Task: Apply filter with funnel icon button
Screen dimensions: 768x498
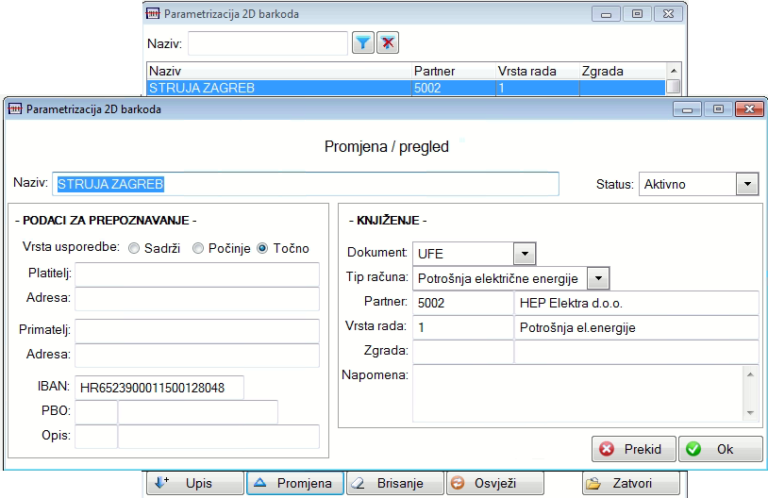Action: click(363, 43)
